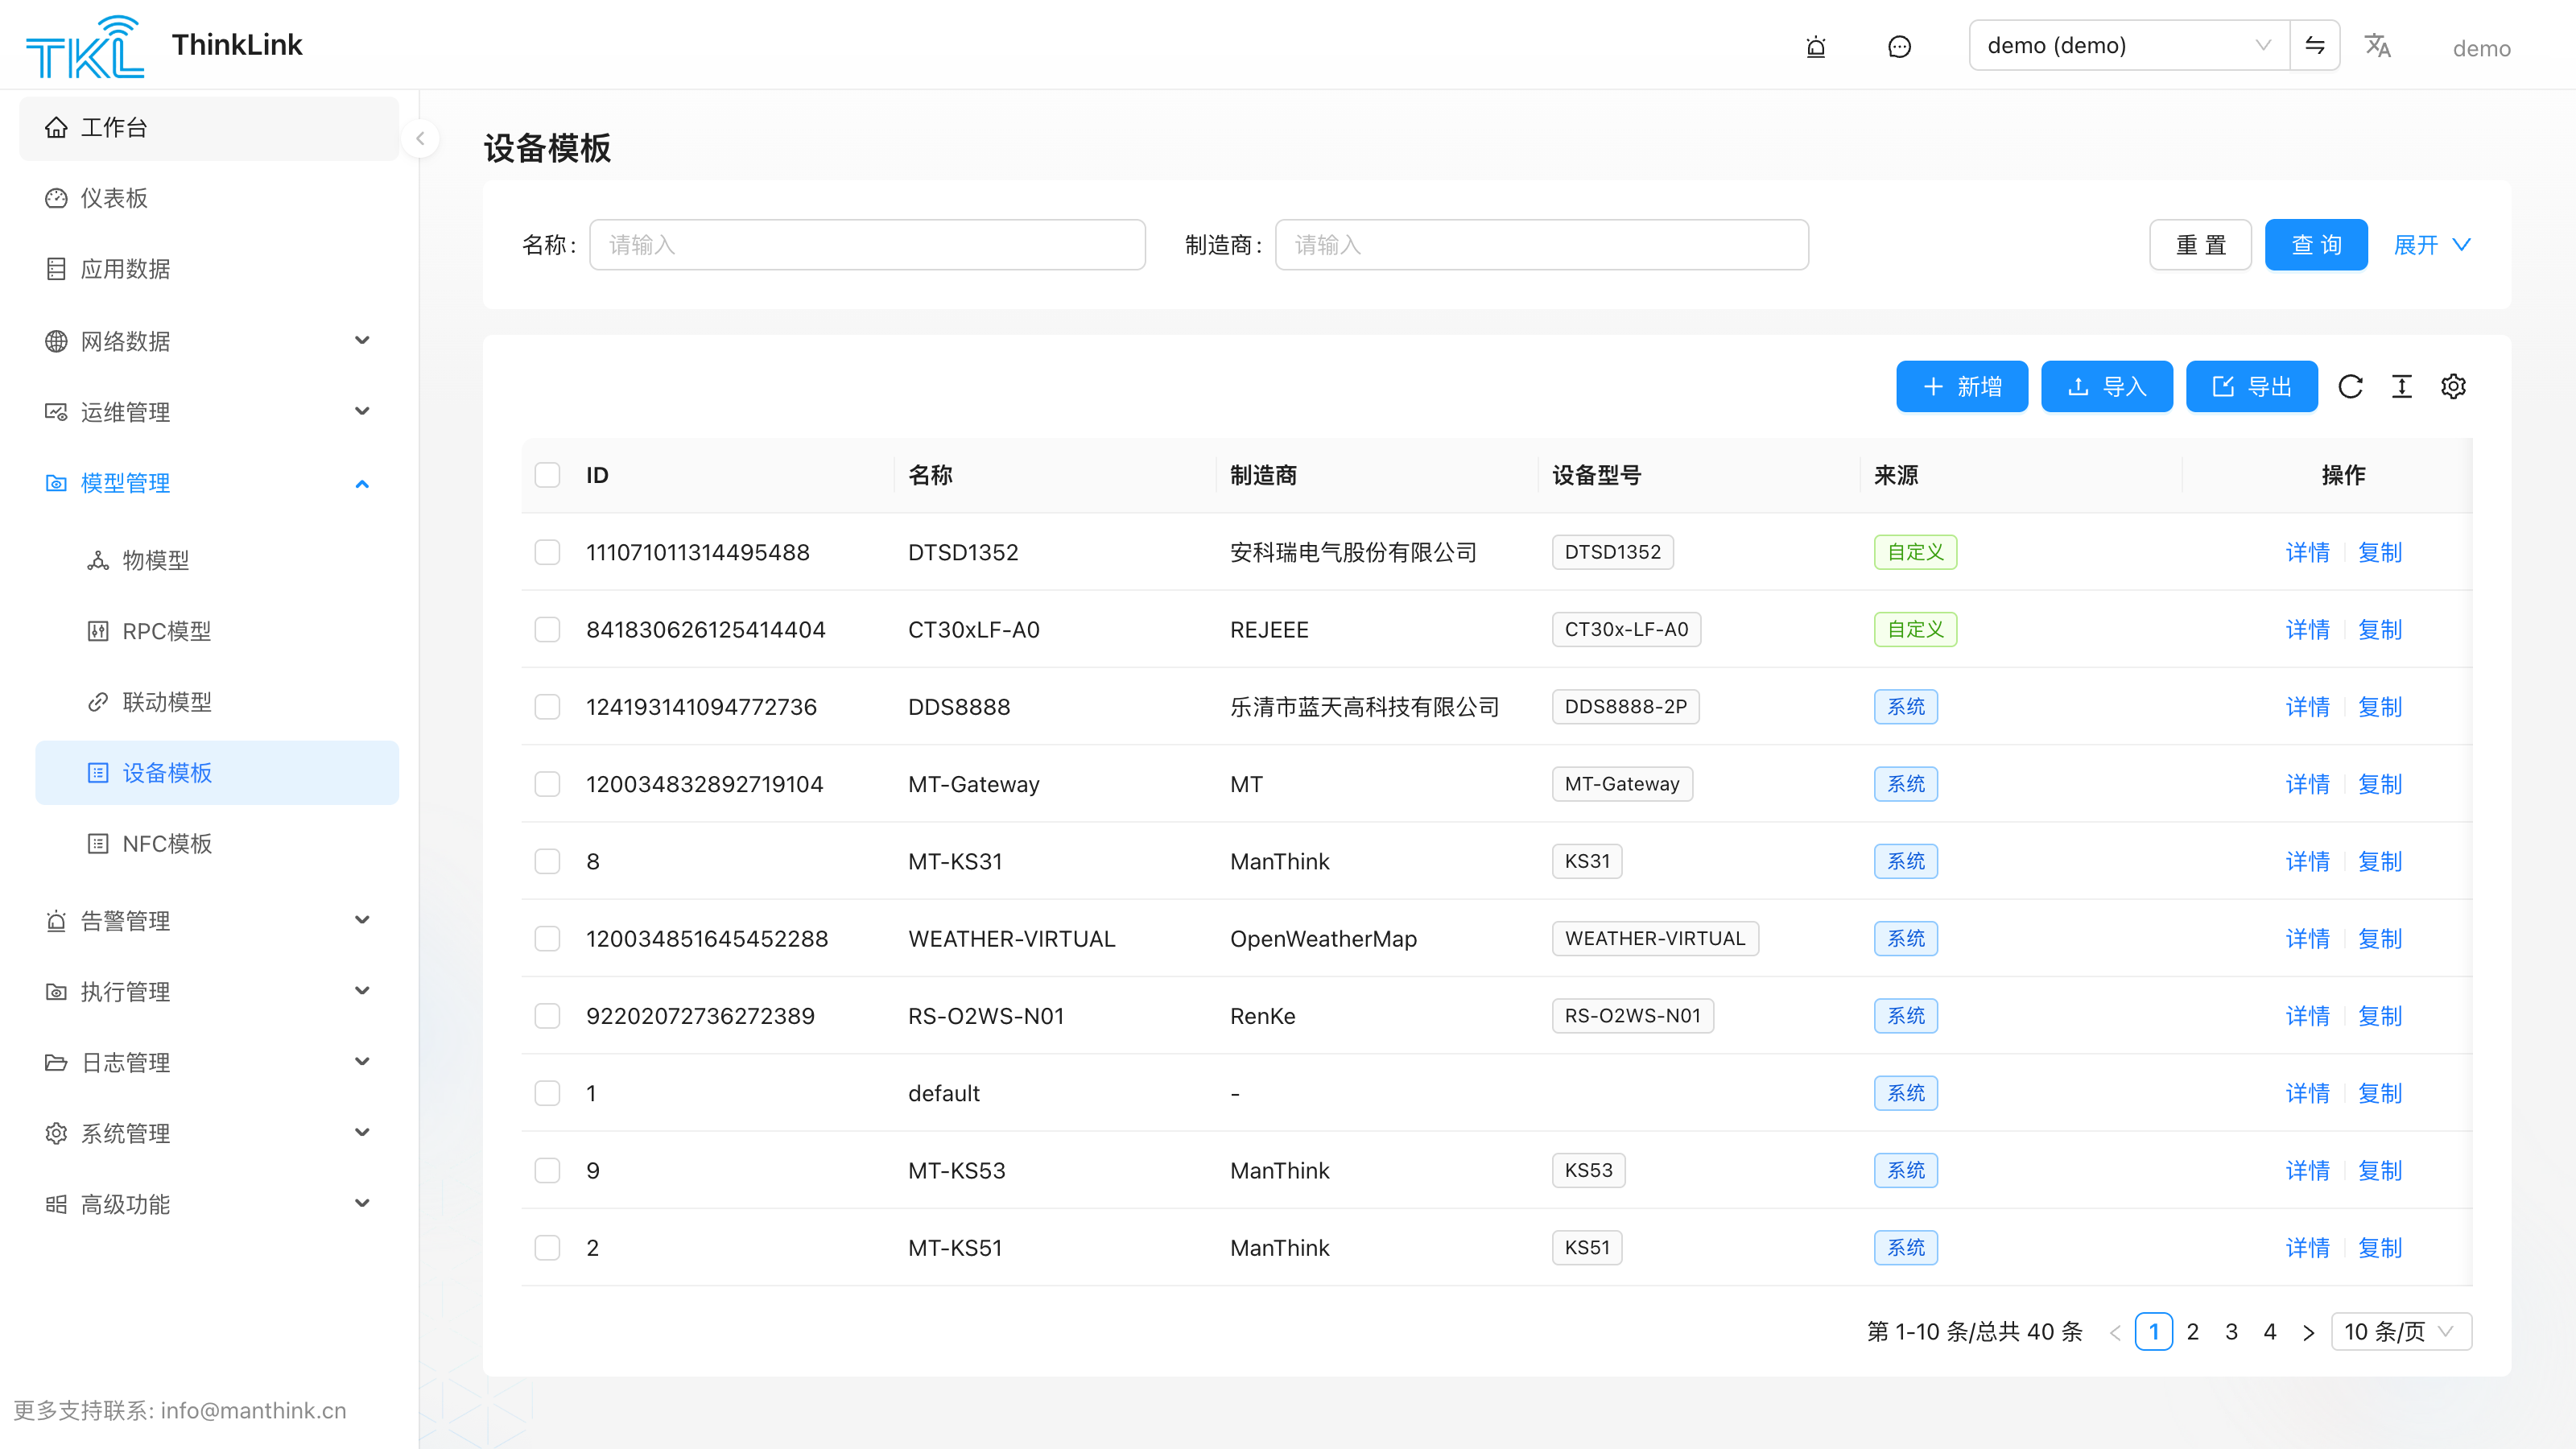This screenshot has height=1449, width=2576.
Task: Open 工作台 home in sidebar
Action: pyautogui.click(x=209, y=128)
